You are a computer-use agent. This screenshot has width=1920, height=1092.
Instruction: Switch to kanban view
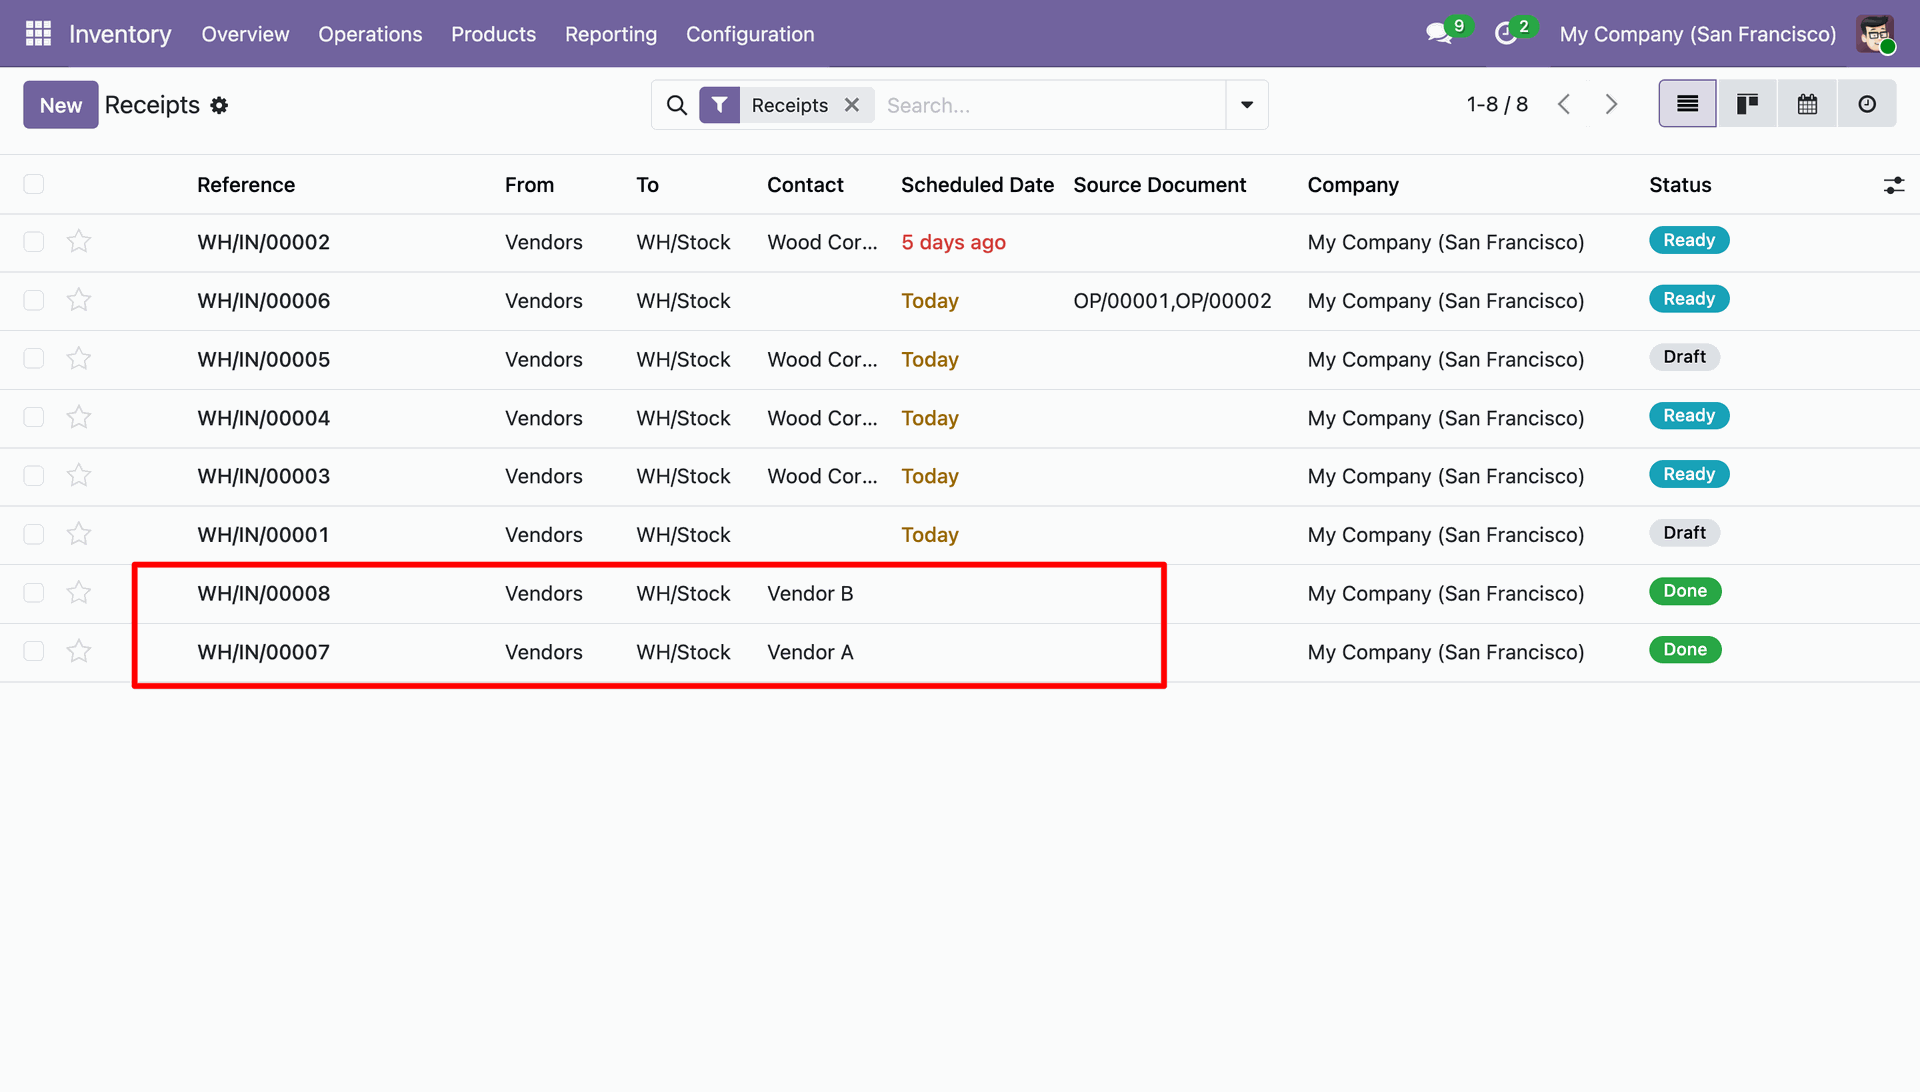click(1747, 104)
